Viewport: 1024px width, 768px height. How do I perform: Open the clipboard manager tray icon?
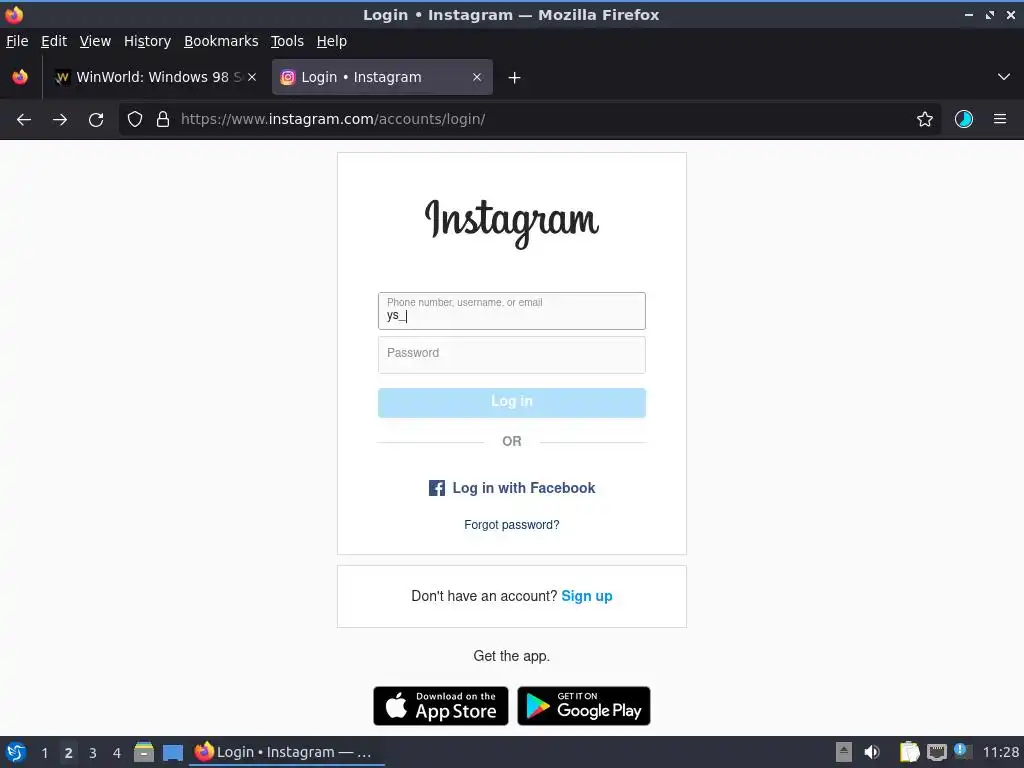[909, 752]
